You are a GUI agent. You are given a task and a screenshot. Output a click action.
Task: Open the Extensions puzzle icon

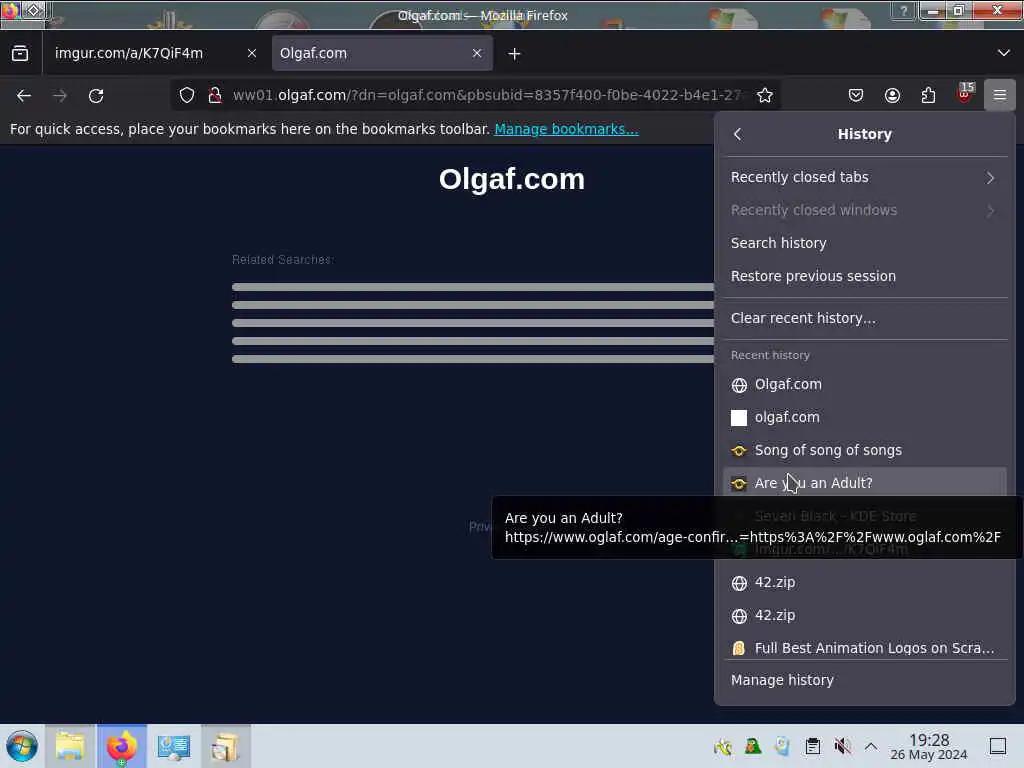click(x=928, y=95)
